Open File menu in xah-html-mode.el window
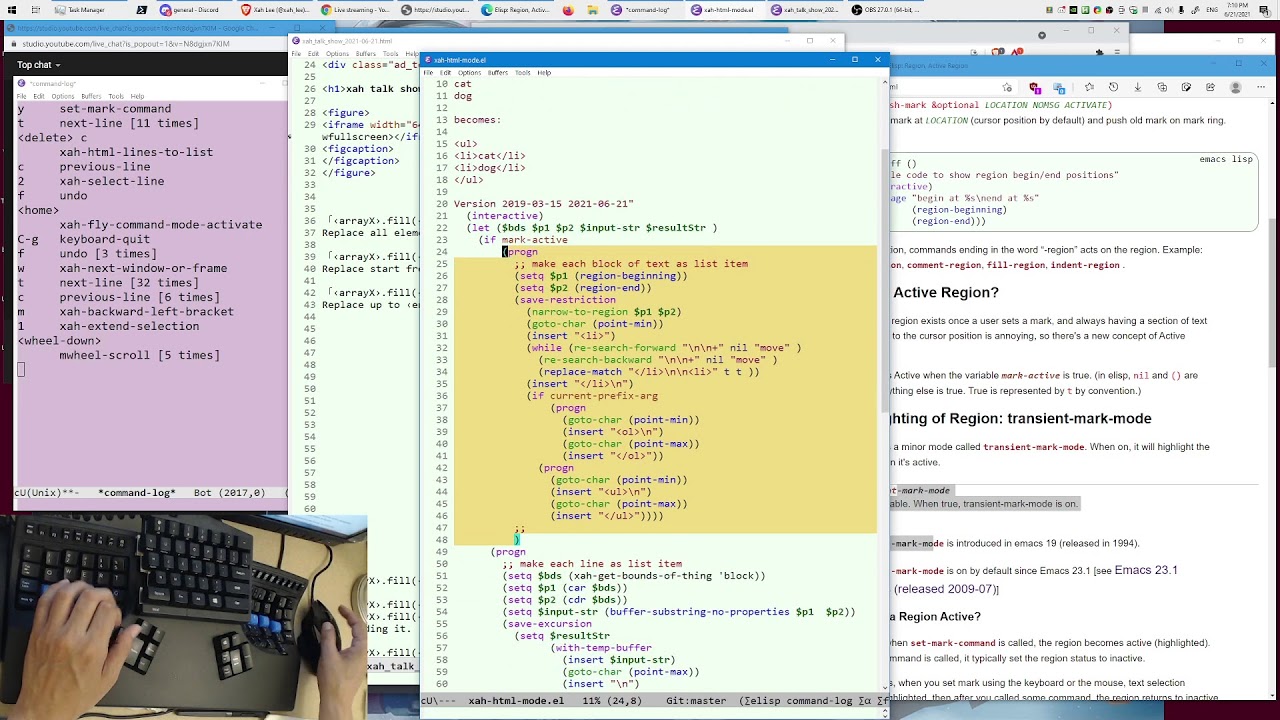The width and height of the screenshot is (1280, 720). click(428, 73)
